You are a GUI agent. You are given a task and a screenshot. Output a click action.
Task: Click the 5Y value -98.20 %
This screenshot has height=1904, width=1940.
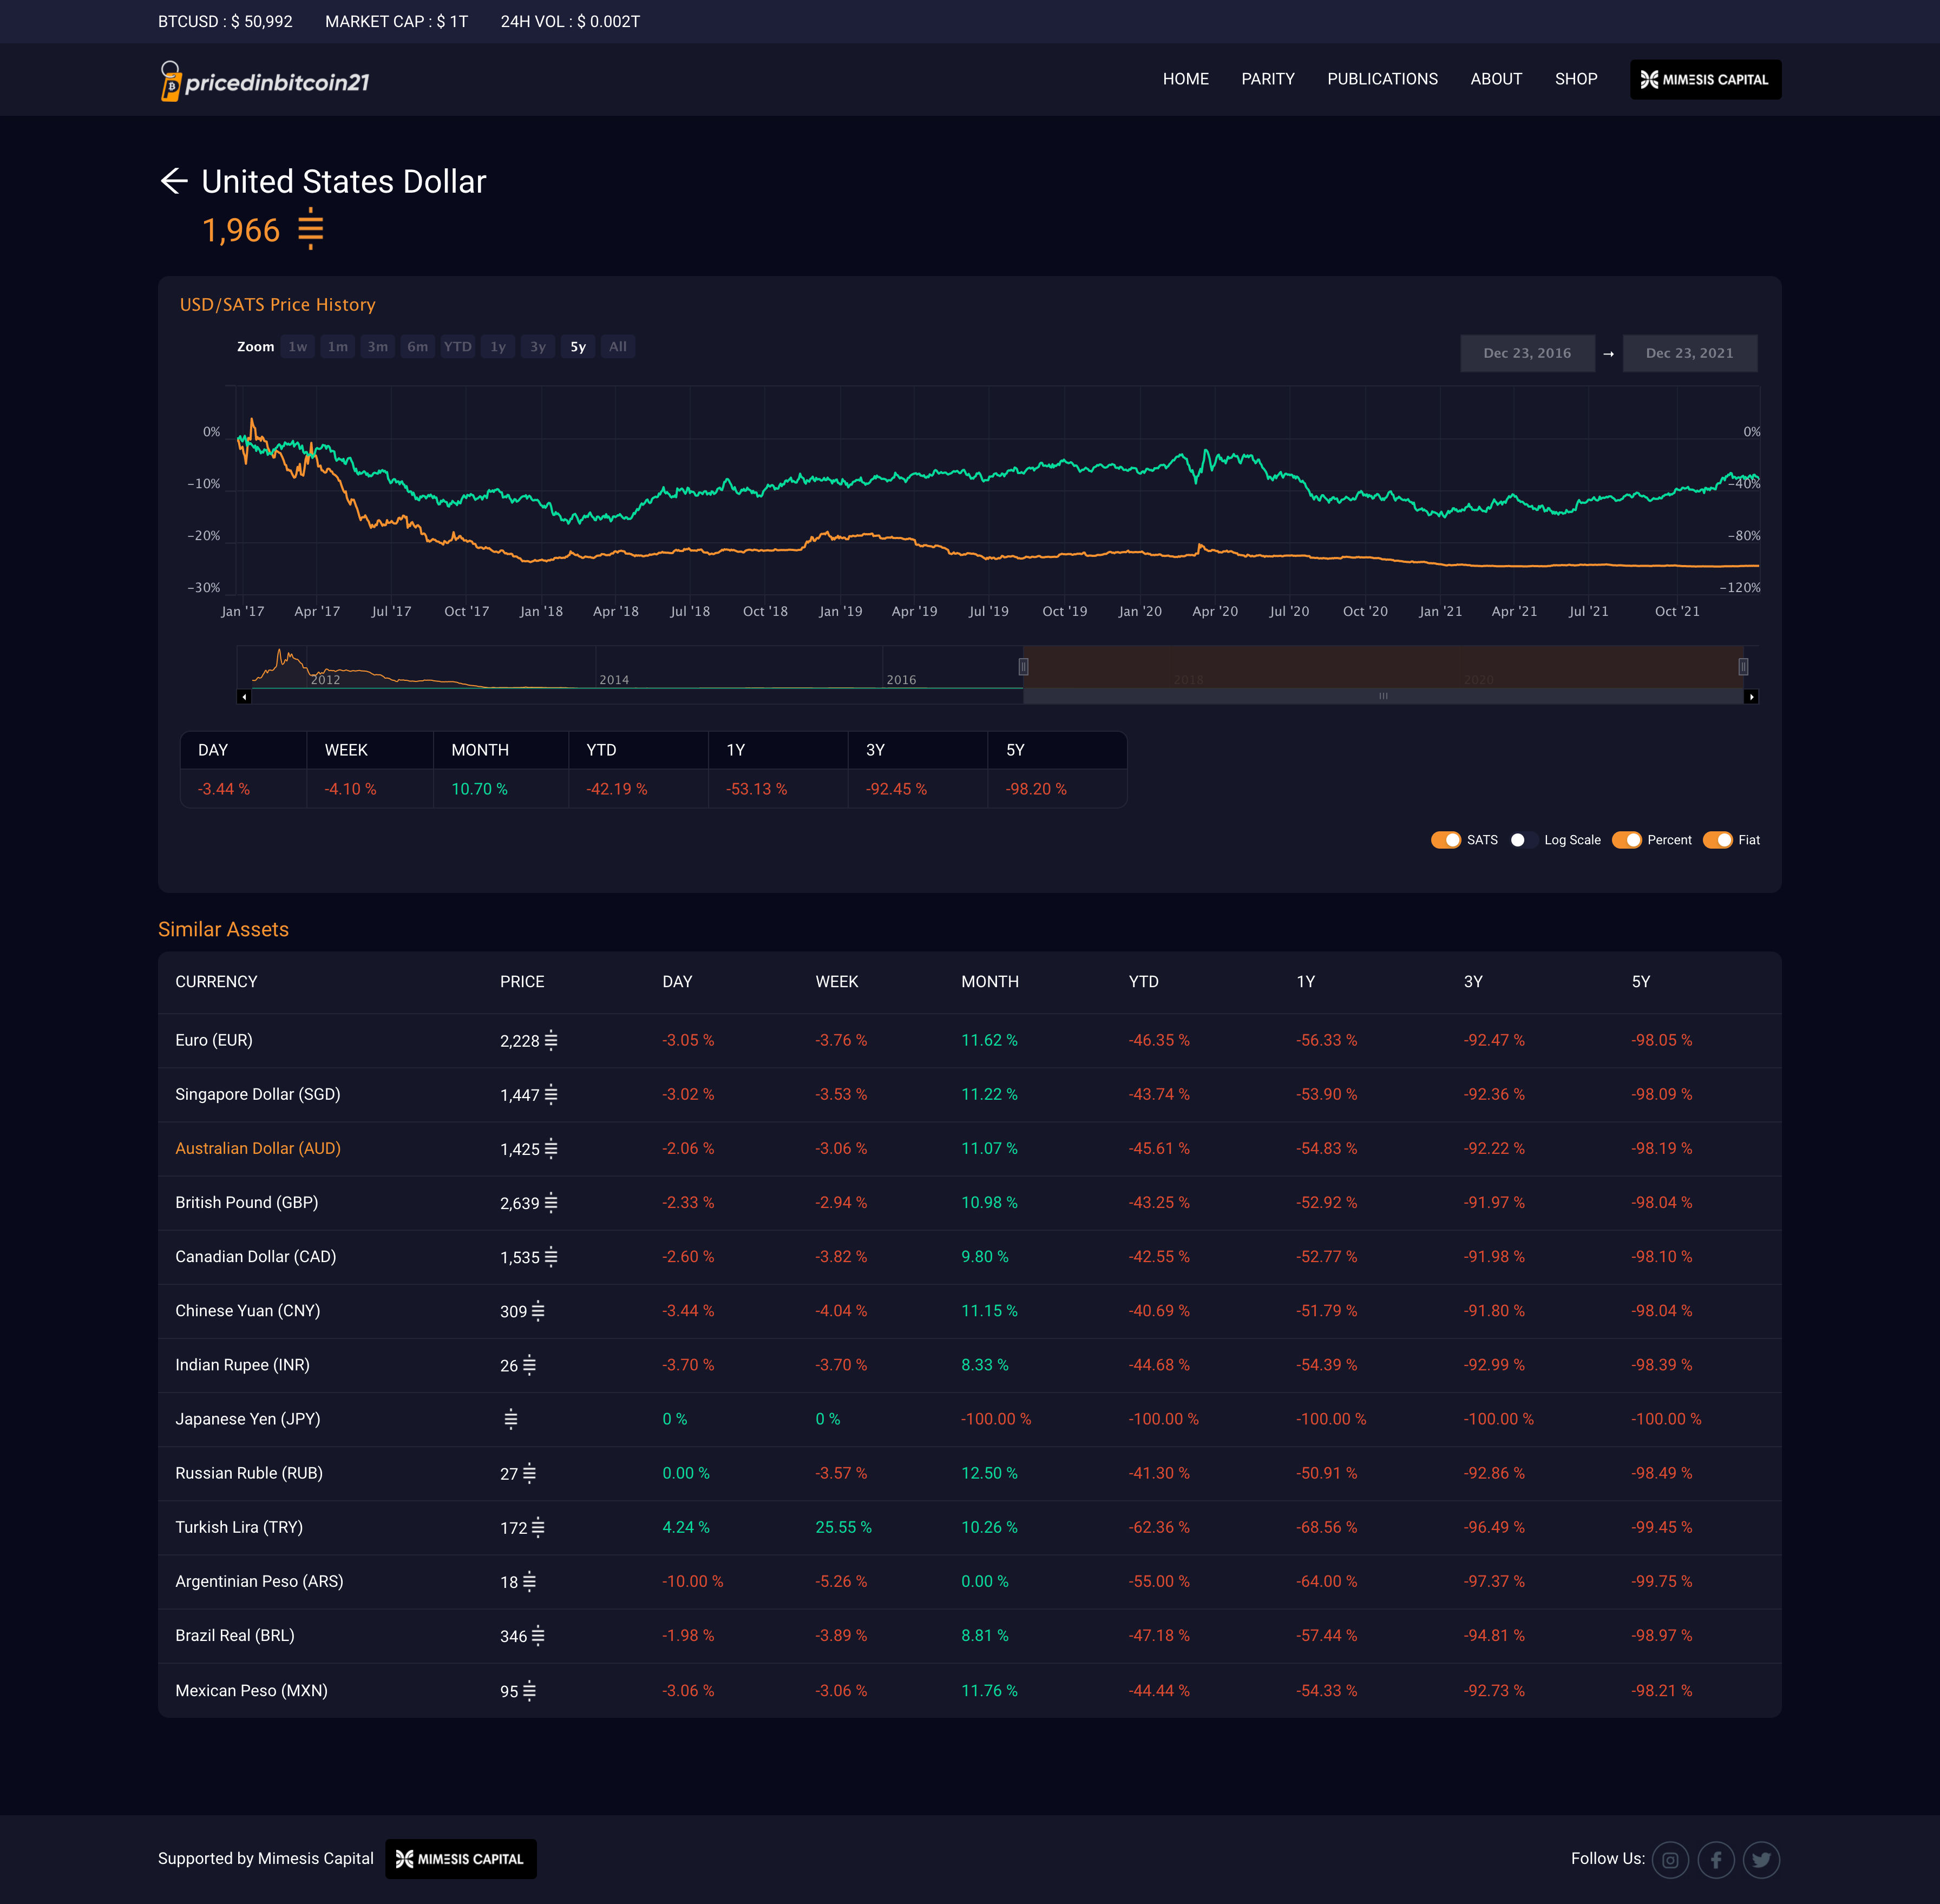coord(1035,788)
